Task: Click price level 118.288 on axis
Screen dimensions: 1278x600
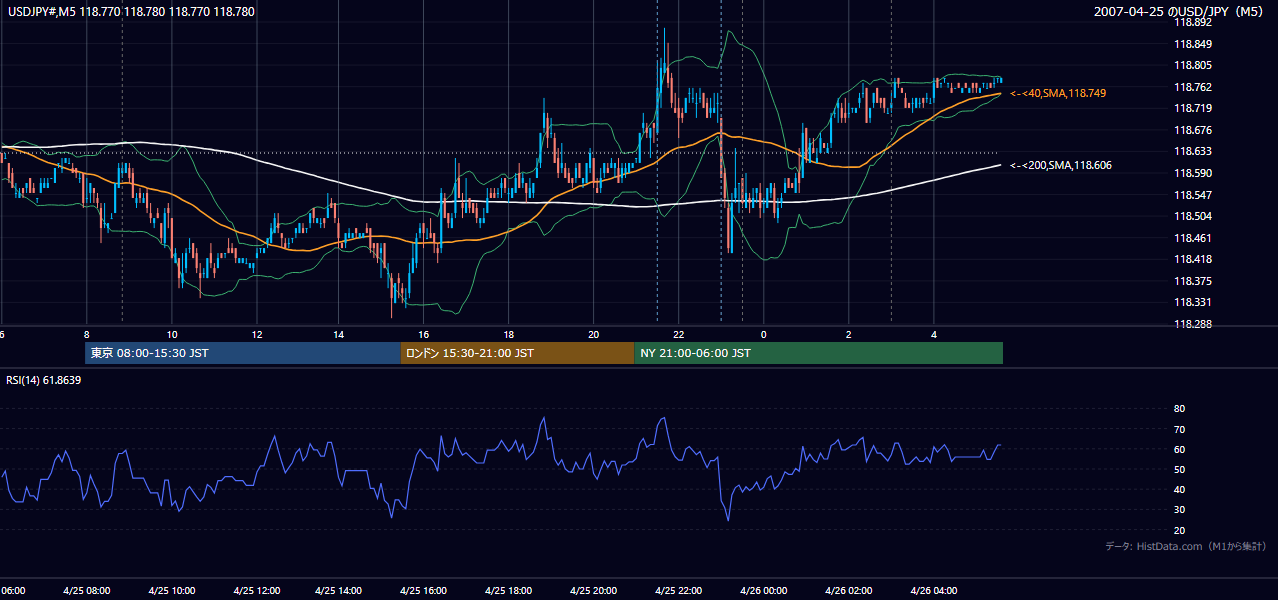Action: (1192, 324)
